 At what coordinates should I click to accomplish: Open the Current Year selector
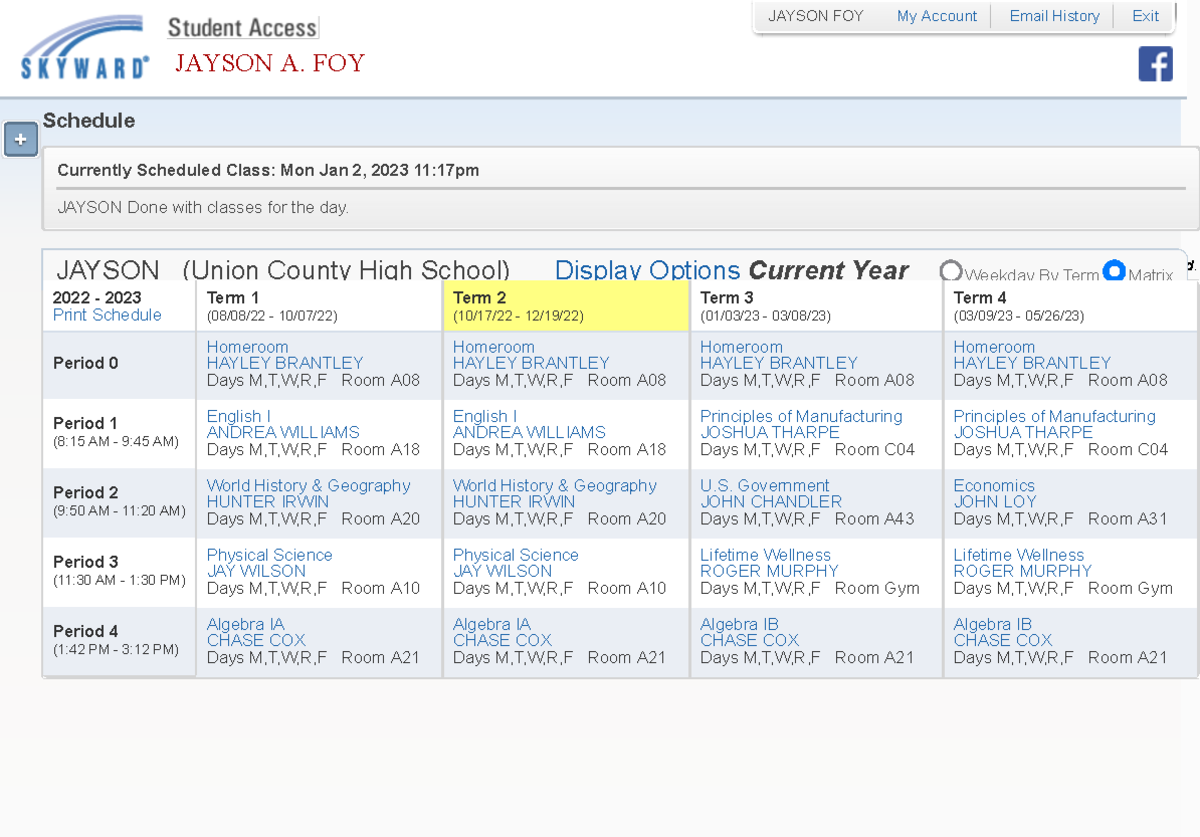(826, 270)
